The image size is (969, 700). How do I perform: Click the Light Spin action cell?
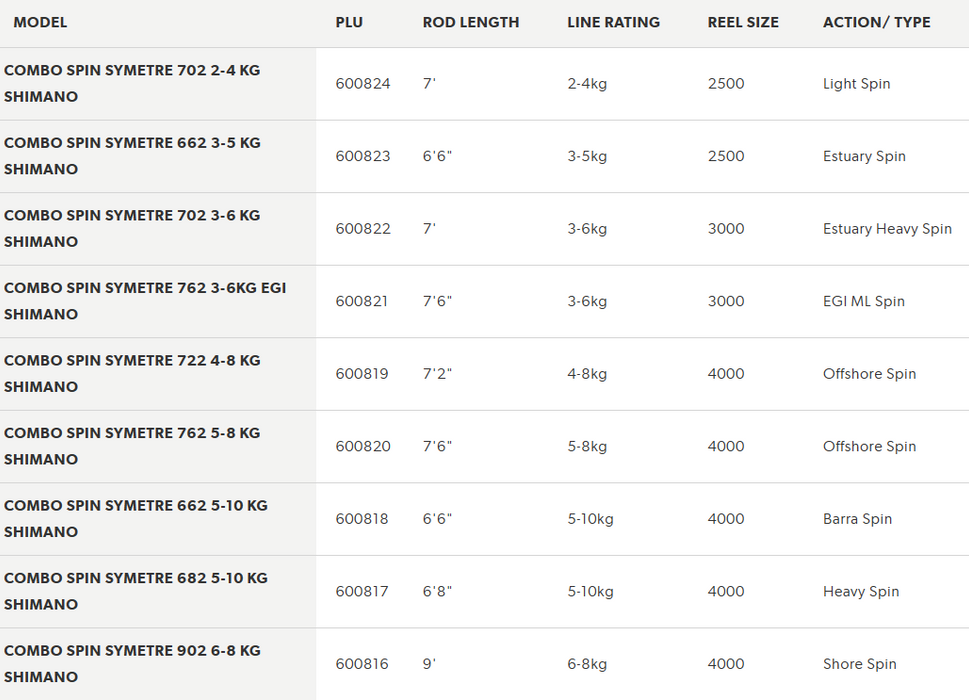tap(856, 84)
